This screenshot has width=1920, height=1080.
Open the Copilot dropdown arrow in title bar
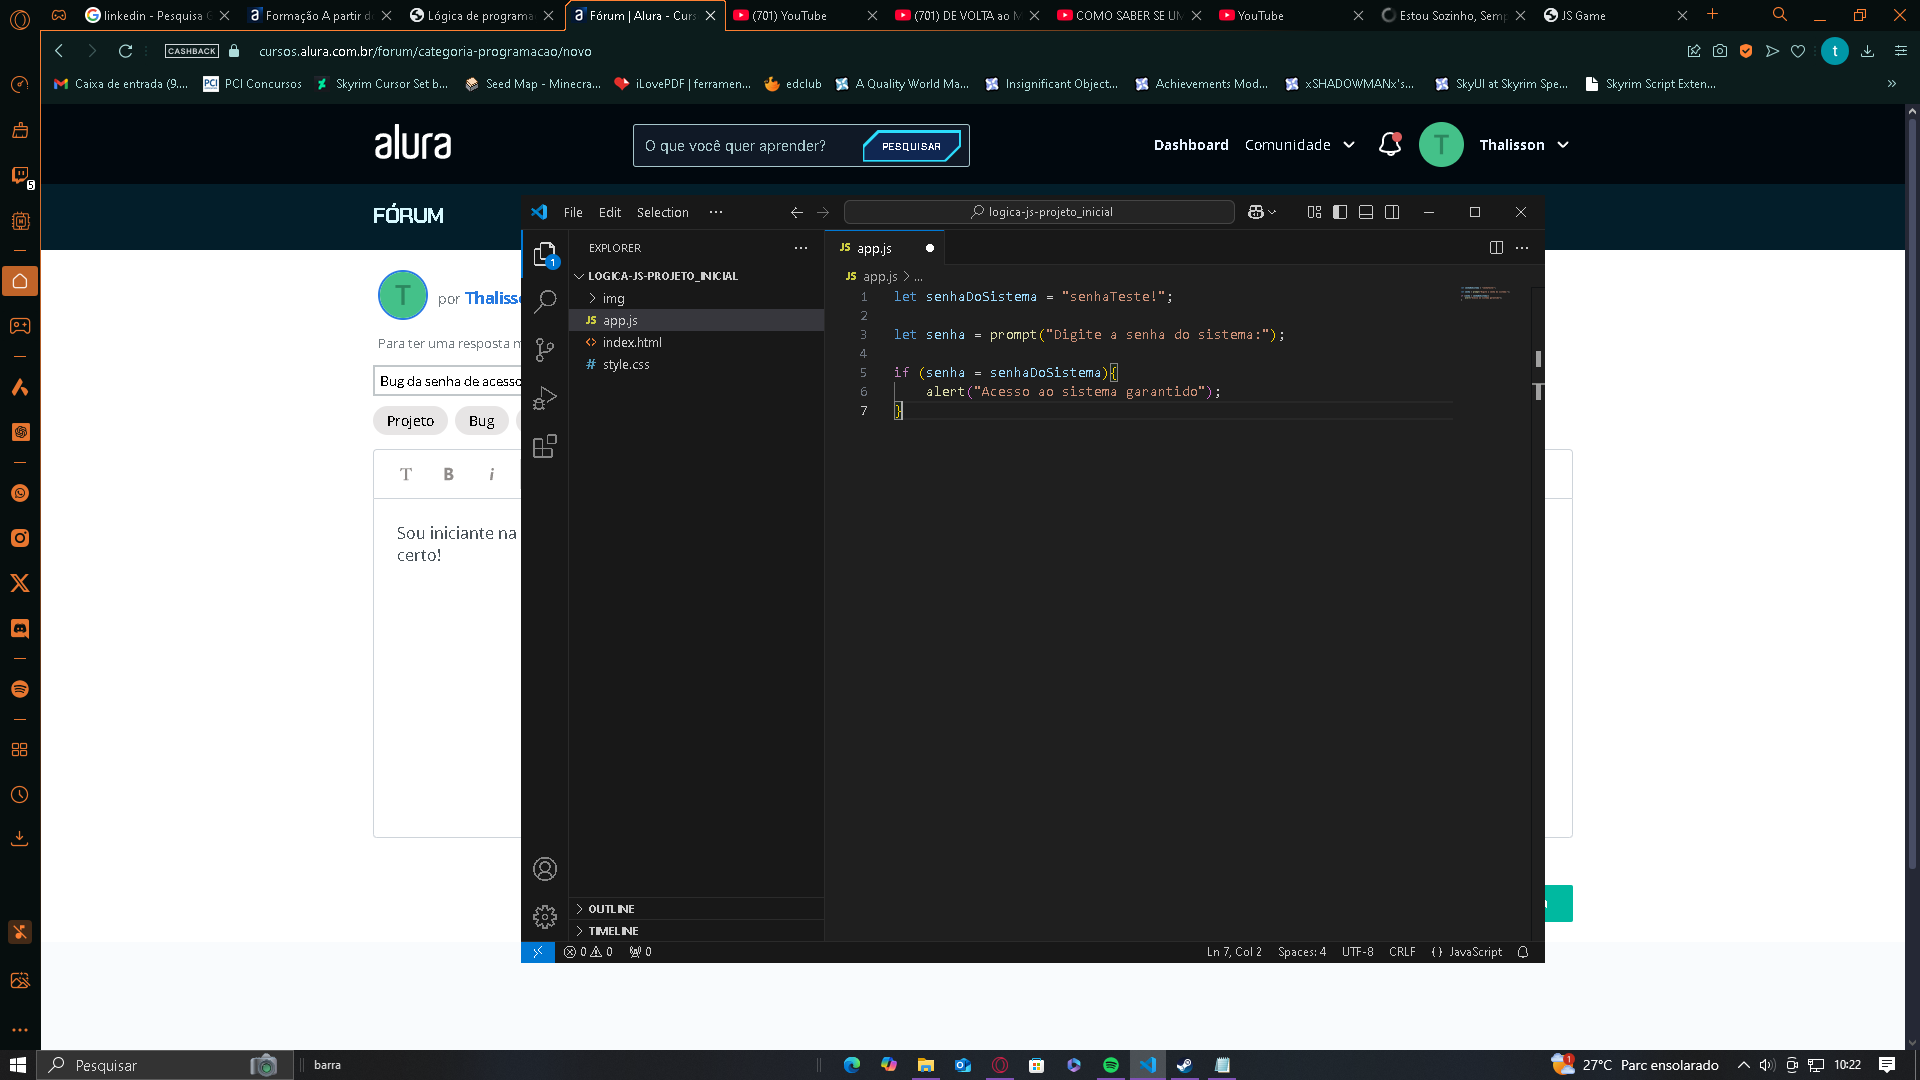(1272, 212)
